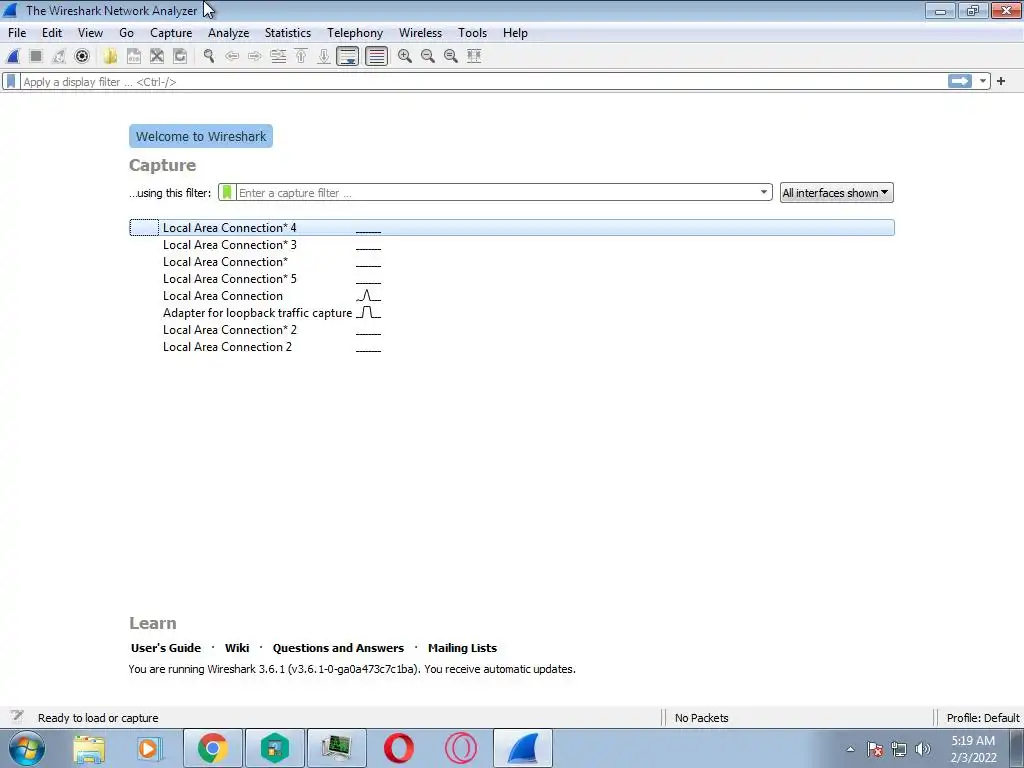Open Google Chrome from the taskbar
Viewport: 1024px width, 768px height.
212,748
